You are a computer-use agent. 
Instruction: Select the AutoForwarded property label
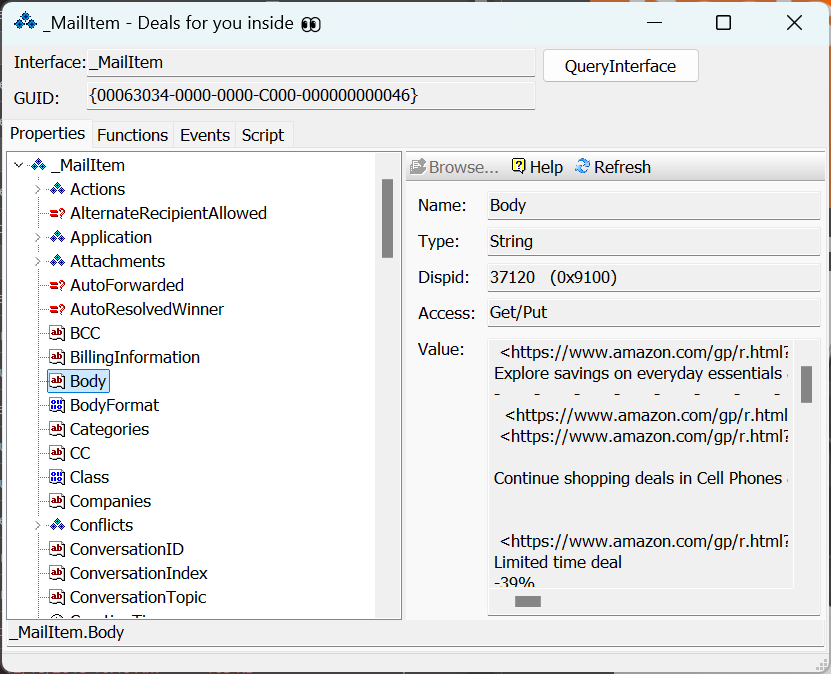[x=127, y=286]
